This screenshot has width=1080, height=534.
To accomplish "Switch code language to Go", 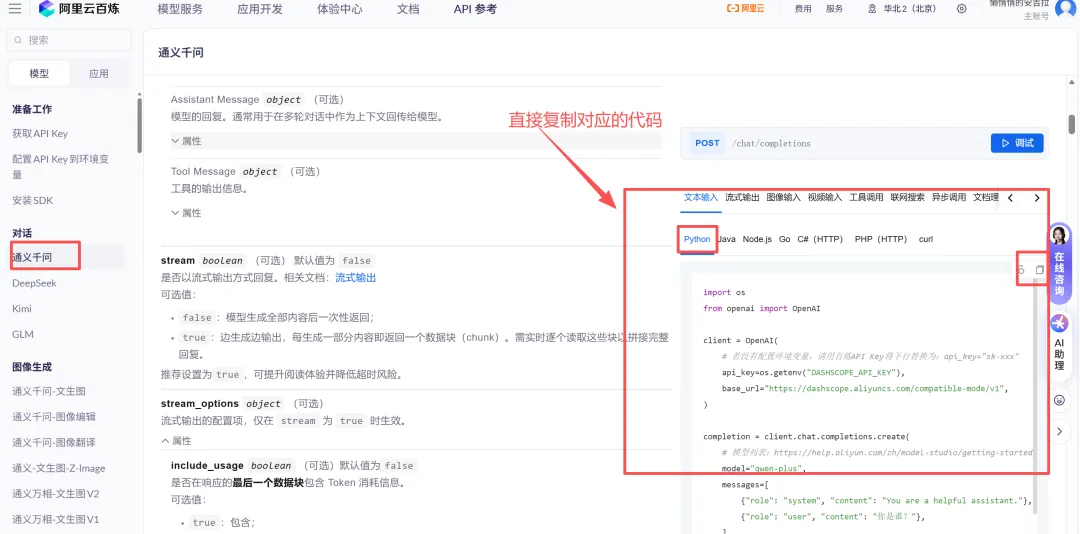I will (x=785, y=239).
